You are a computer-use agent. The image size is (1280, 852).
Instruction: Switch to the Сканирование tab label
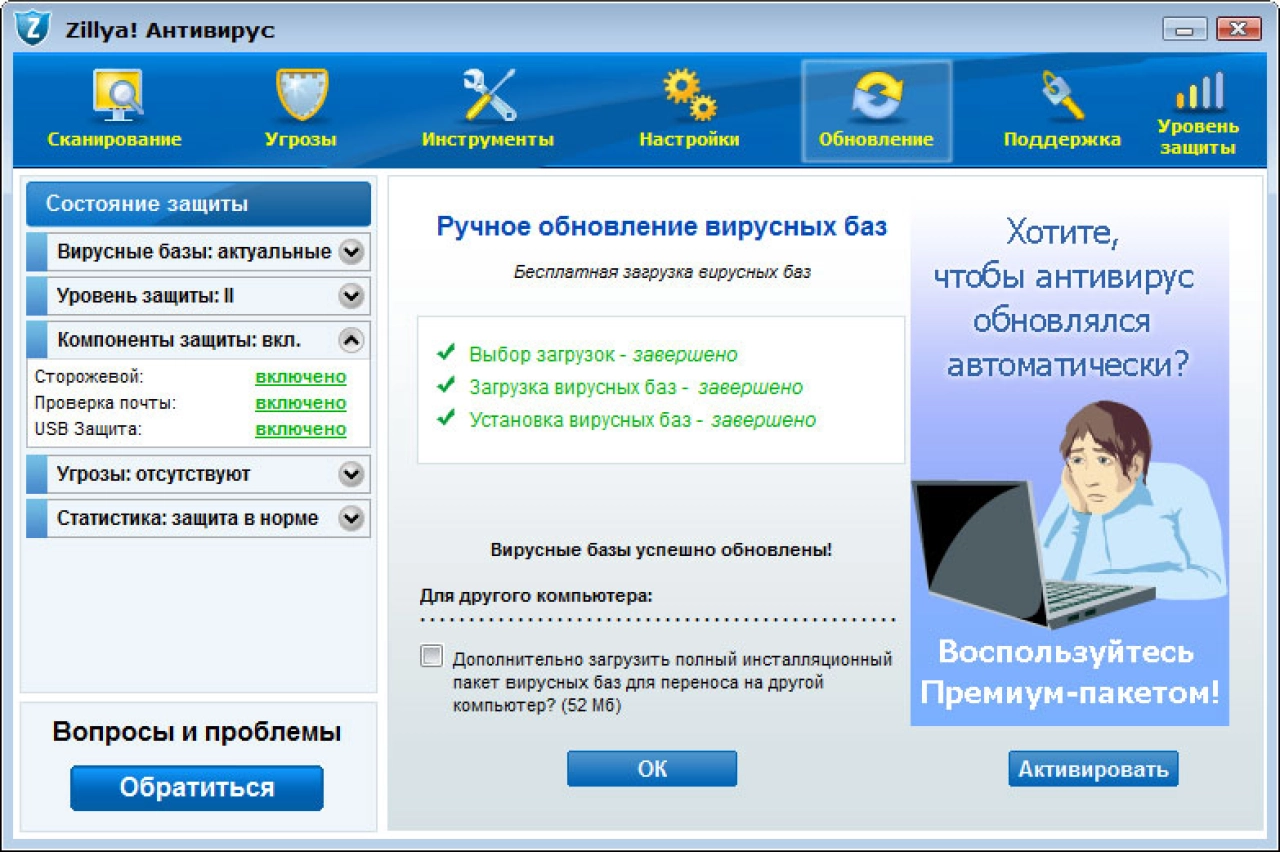(115, 140)
